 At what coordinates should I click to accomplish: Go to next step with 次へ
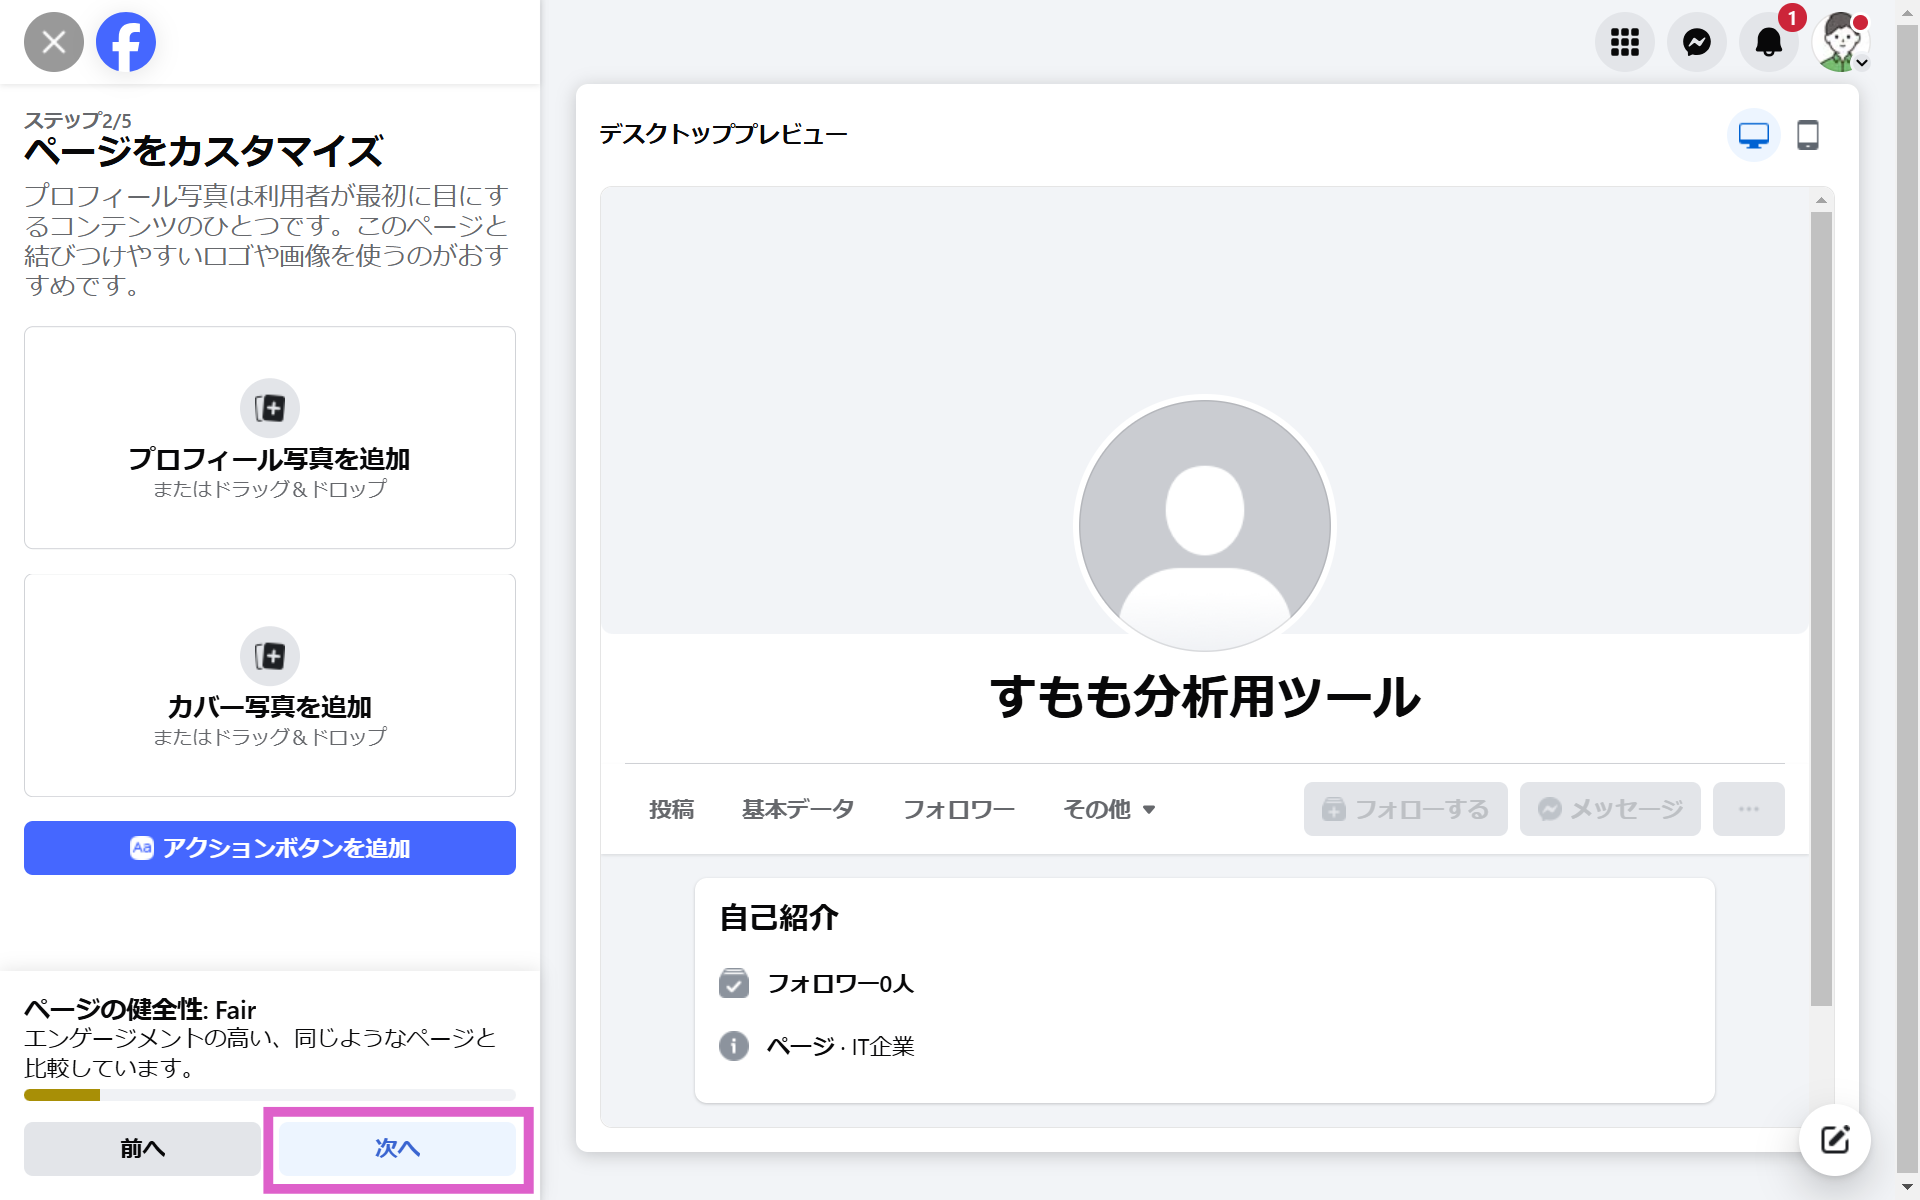tap(397, 1148)
